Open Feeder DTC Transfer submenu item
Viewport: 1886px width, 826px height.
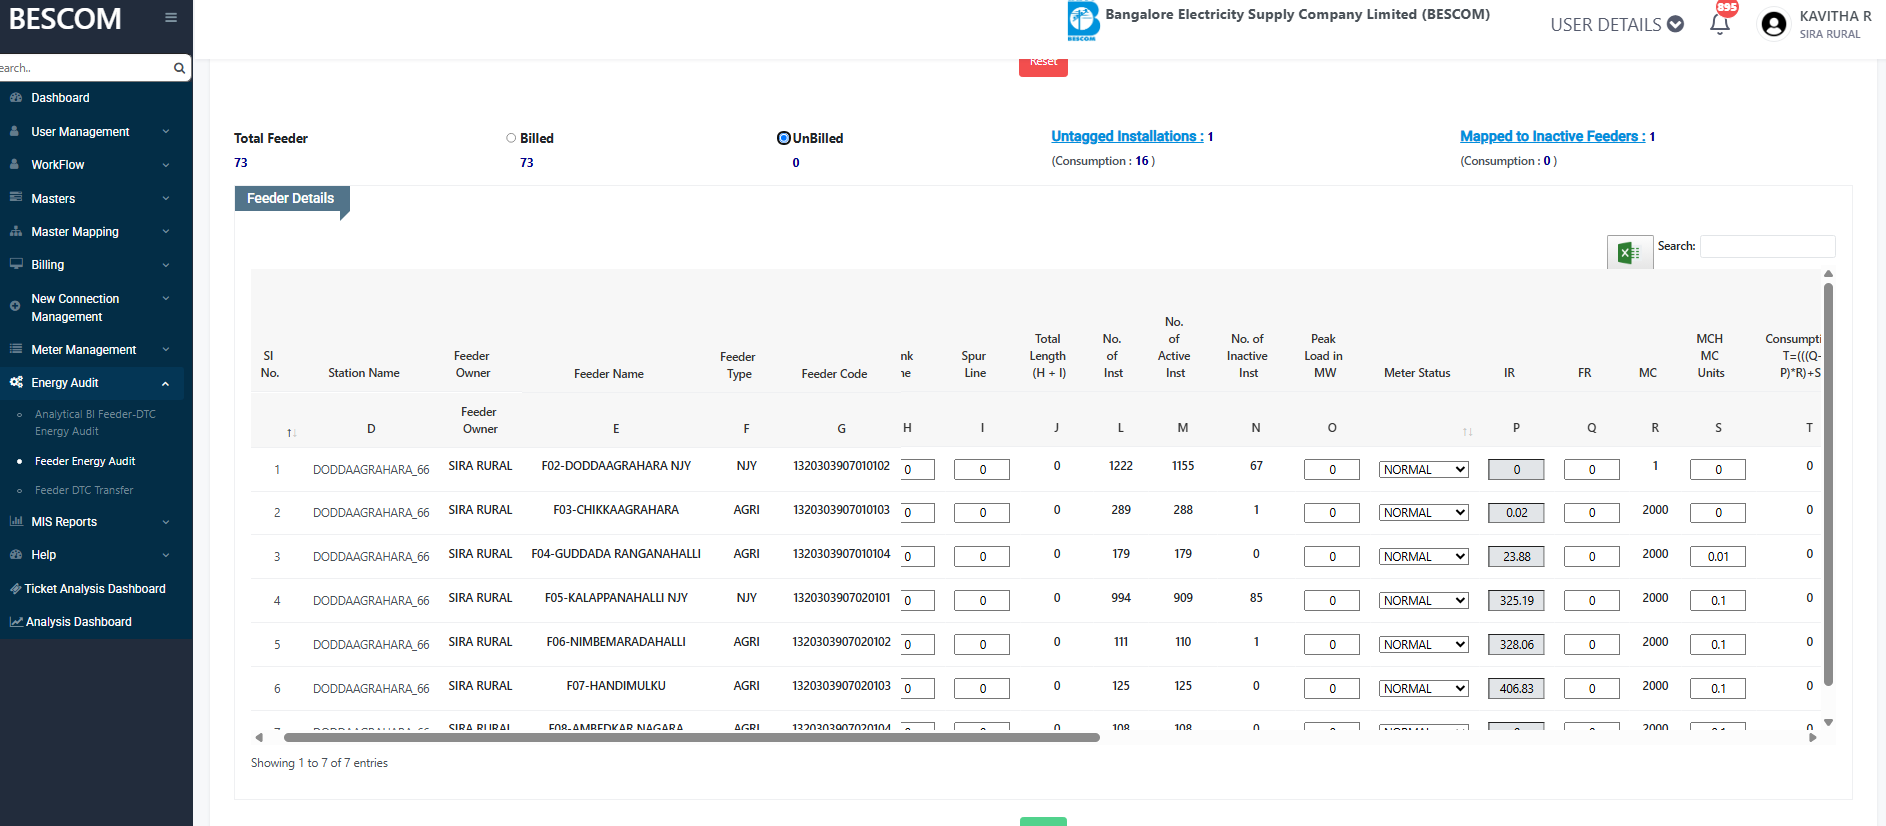[84, 490]
